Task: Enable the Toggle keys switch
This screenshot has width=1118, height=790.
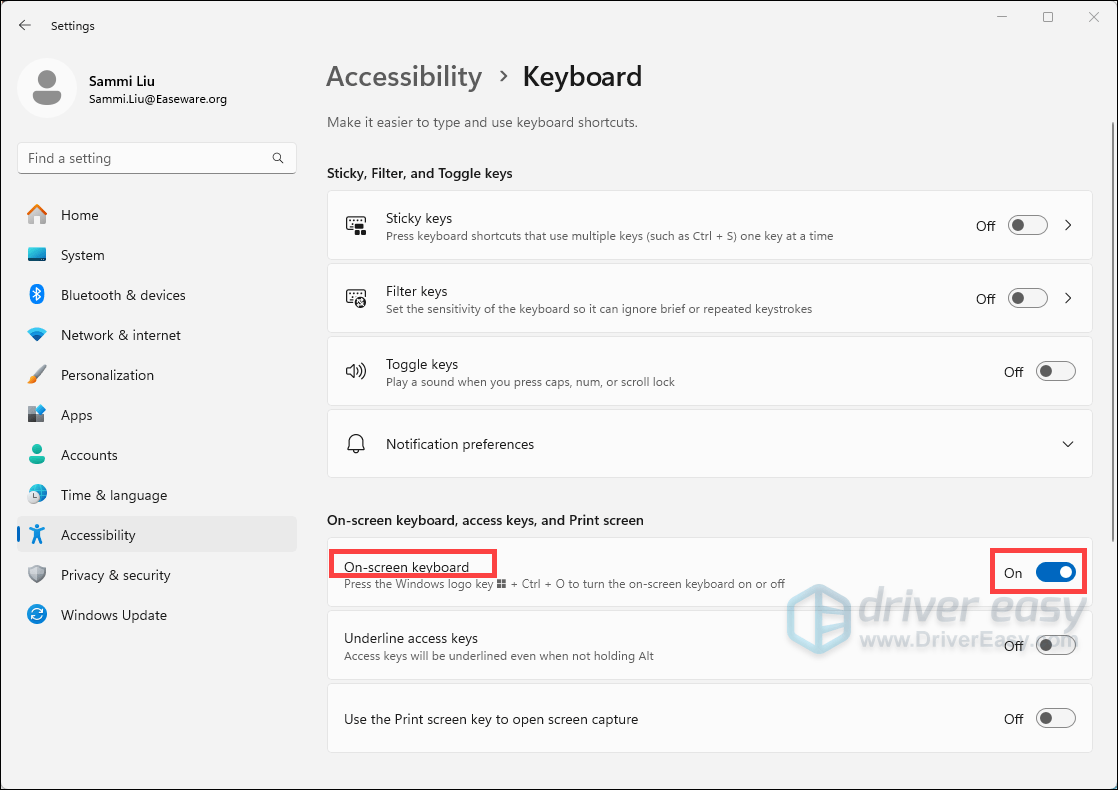Action: pyautogui.click(x=1055, y=372)
